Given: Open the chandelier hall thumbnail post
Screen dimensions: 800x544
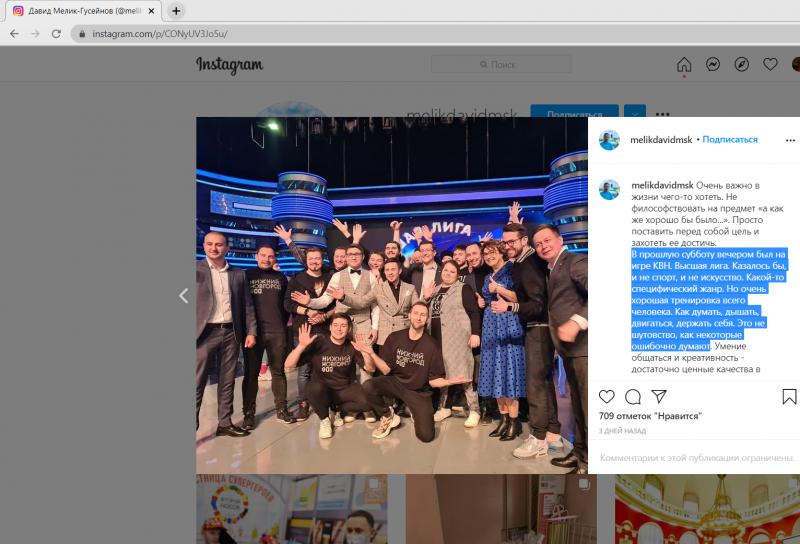Looking at the screenshot, I should pos(708,509).
